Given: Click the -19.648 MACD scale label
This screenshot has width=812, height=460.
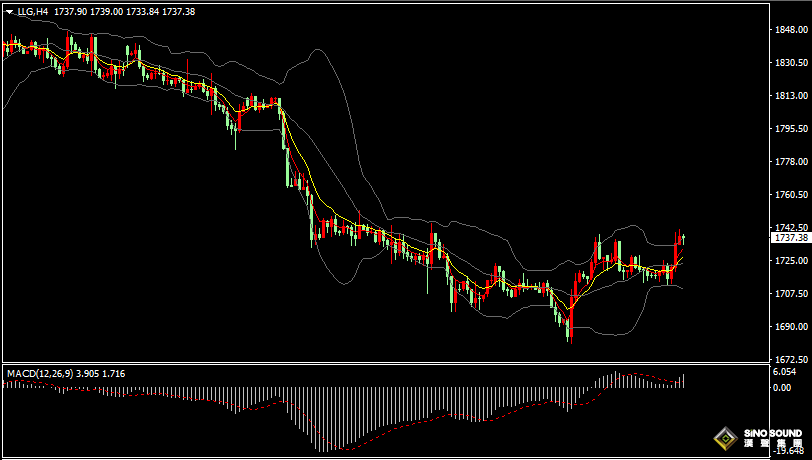Looking at the screenshot, I should 789,451.
